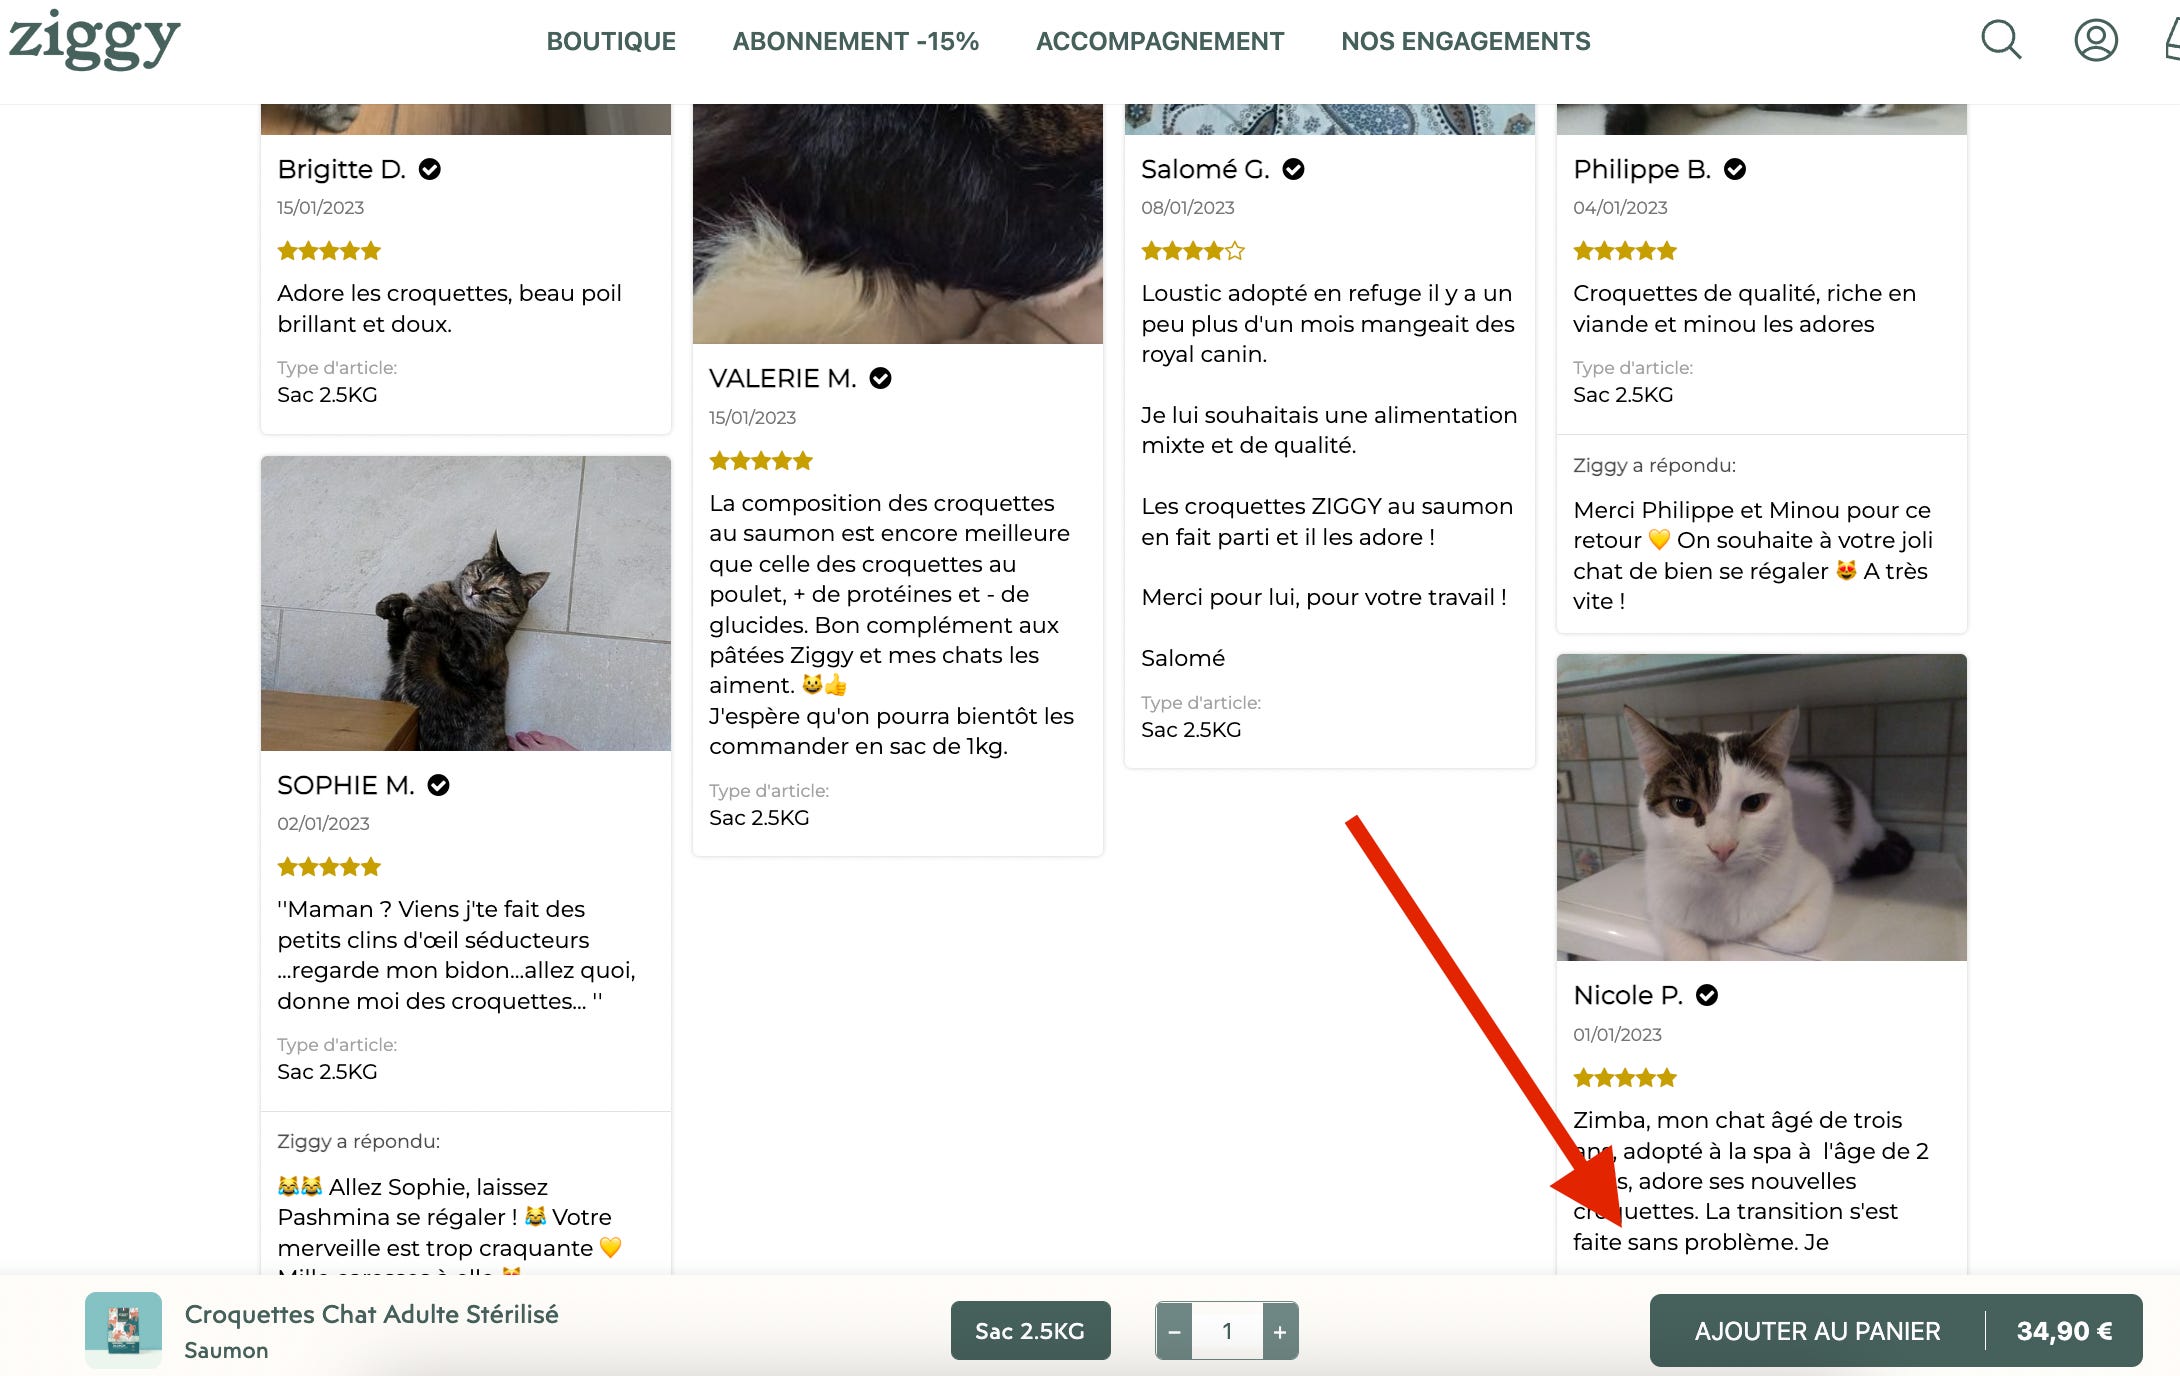Click 'Ziggy a répondu:' under Philippe's review

pos(1654,465)
